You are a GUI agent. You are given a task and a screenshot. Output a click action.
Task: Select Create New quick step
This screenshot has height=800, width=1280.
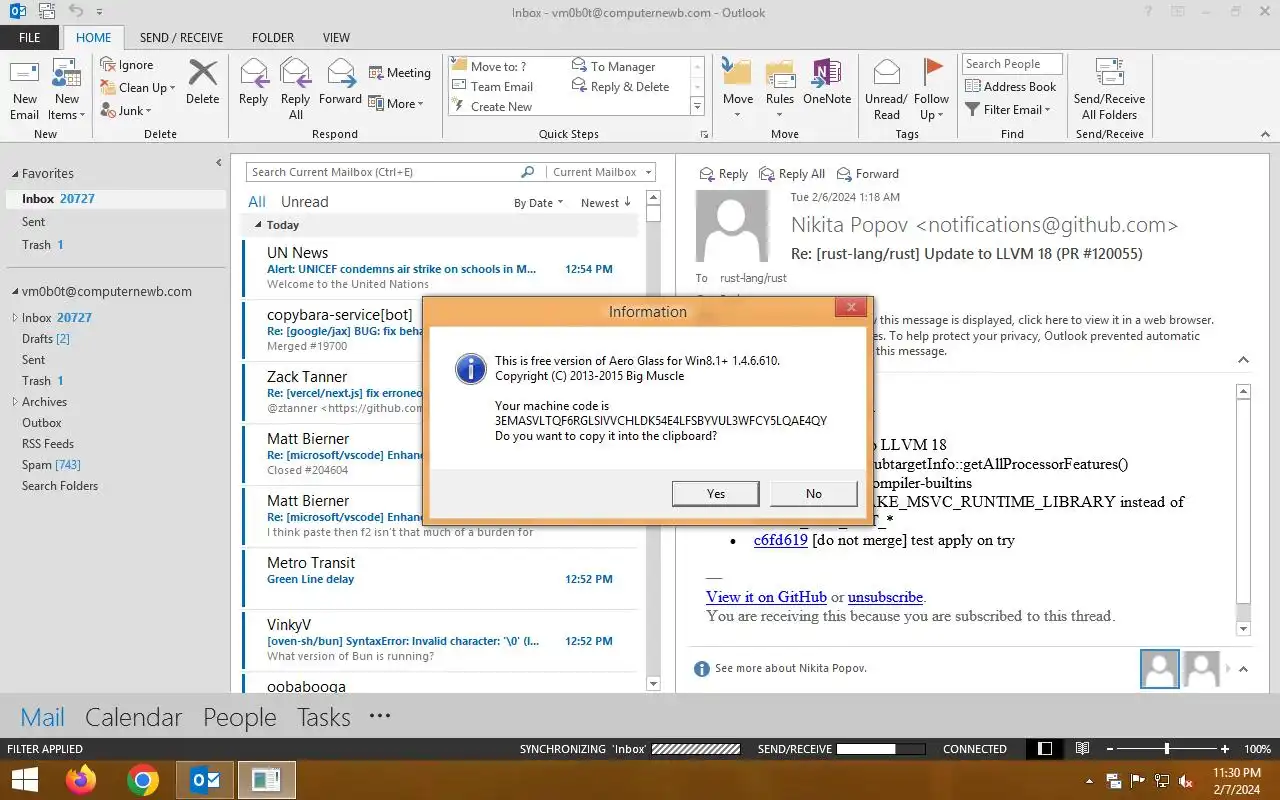click(x=492, y=107)
